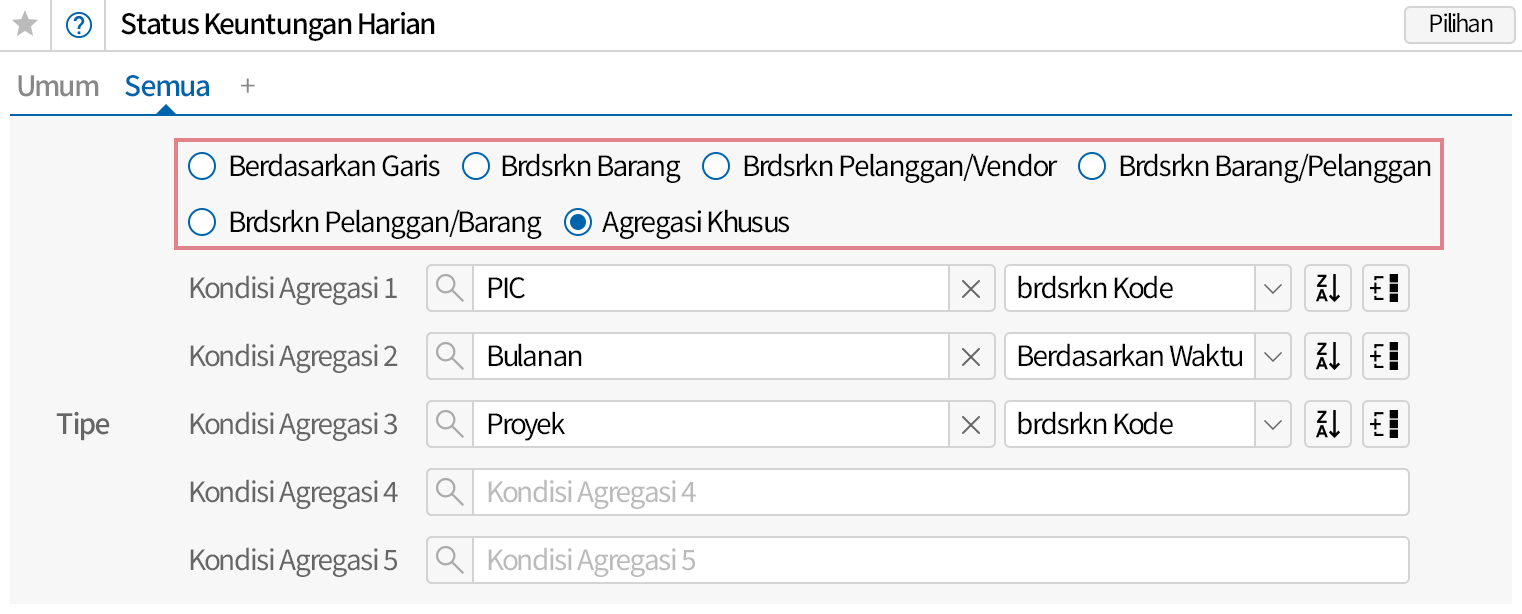
Task: Click the Pilihan button
Action: (1460, 25)
